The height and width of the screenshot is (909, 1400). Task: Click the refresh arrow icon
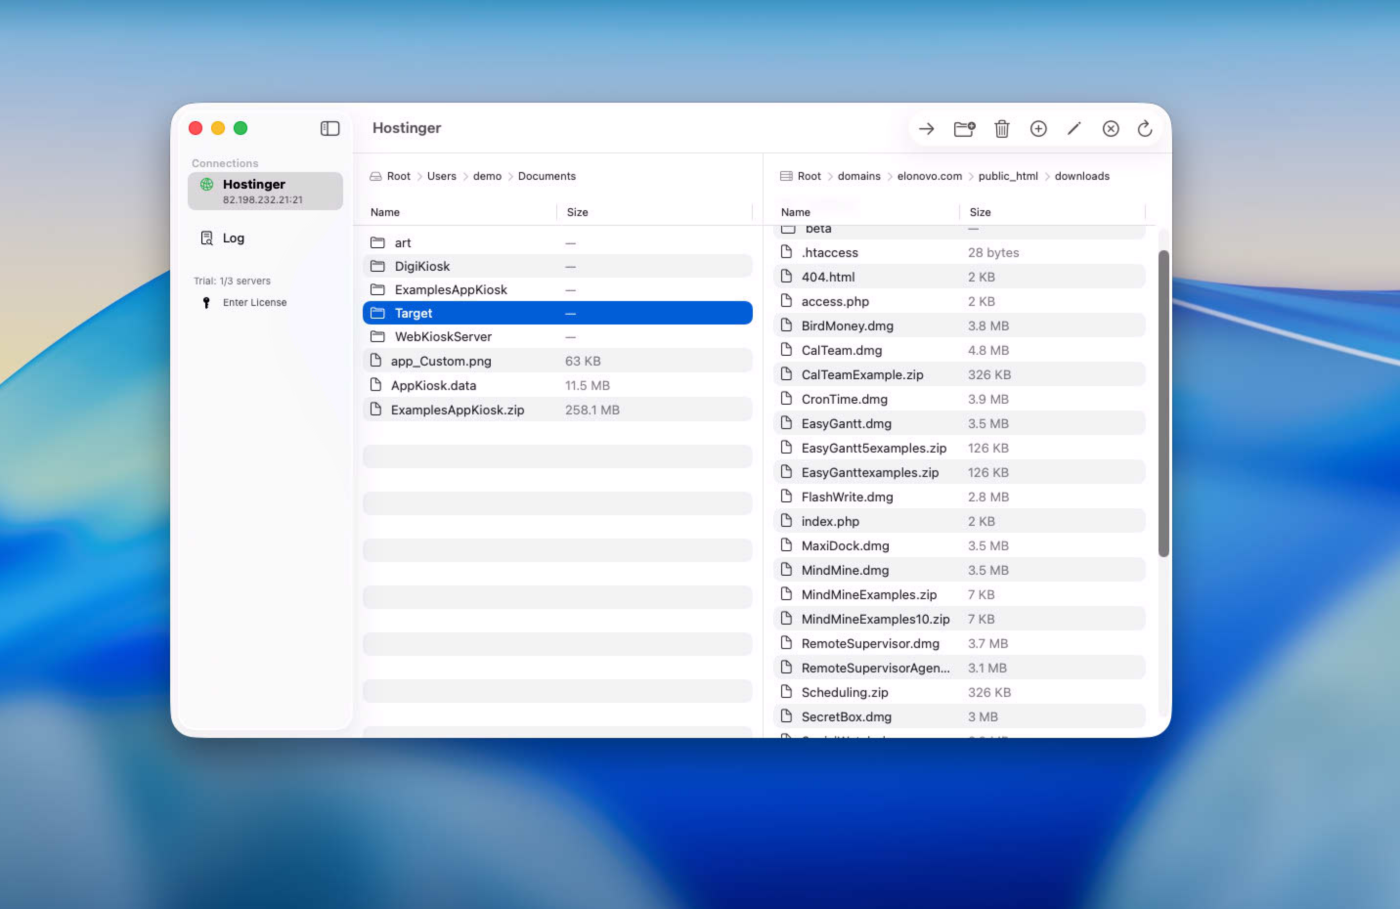(x=1145, y=129)
